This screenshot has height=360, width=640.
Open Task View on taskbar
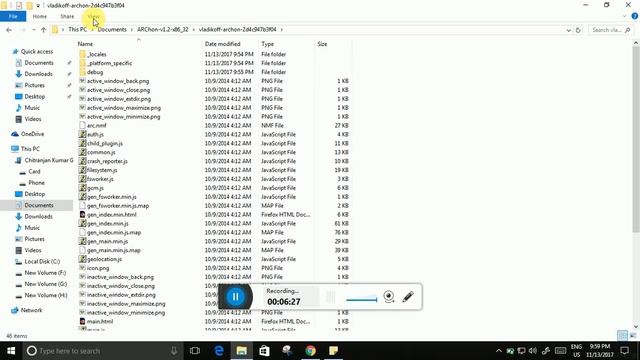pyautogui.click(x=195, y=351)
